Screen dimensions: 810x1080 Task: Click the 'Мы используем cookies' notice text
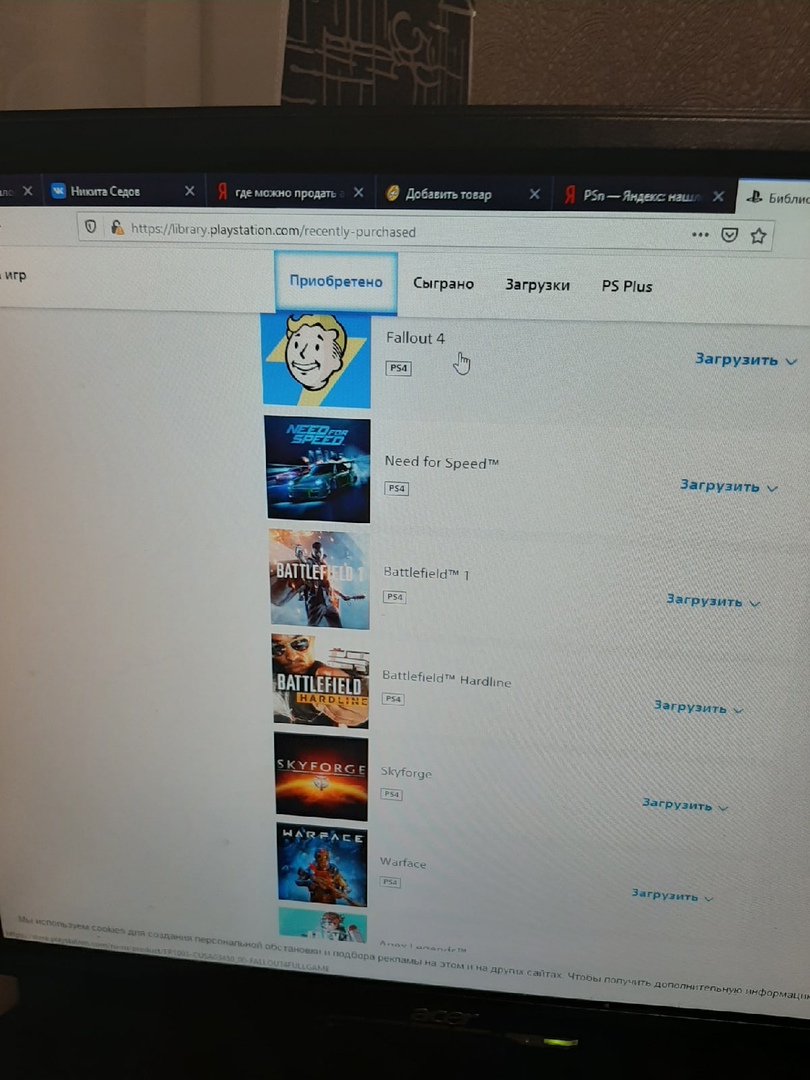[413, 956]
